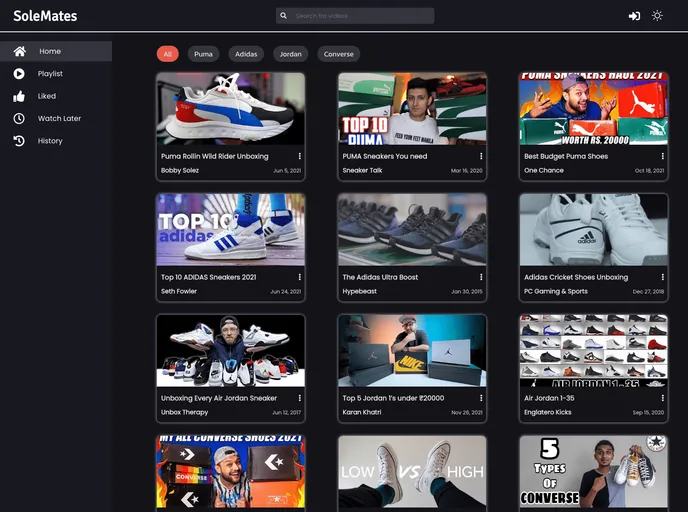Play Best Budget Puma Shoes video thumbnail
This screenshot has width=688, height=512.
tap(593, 108)
